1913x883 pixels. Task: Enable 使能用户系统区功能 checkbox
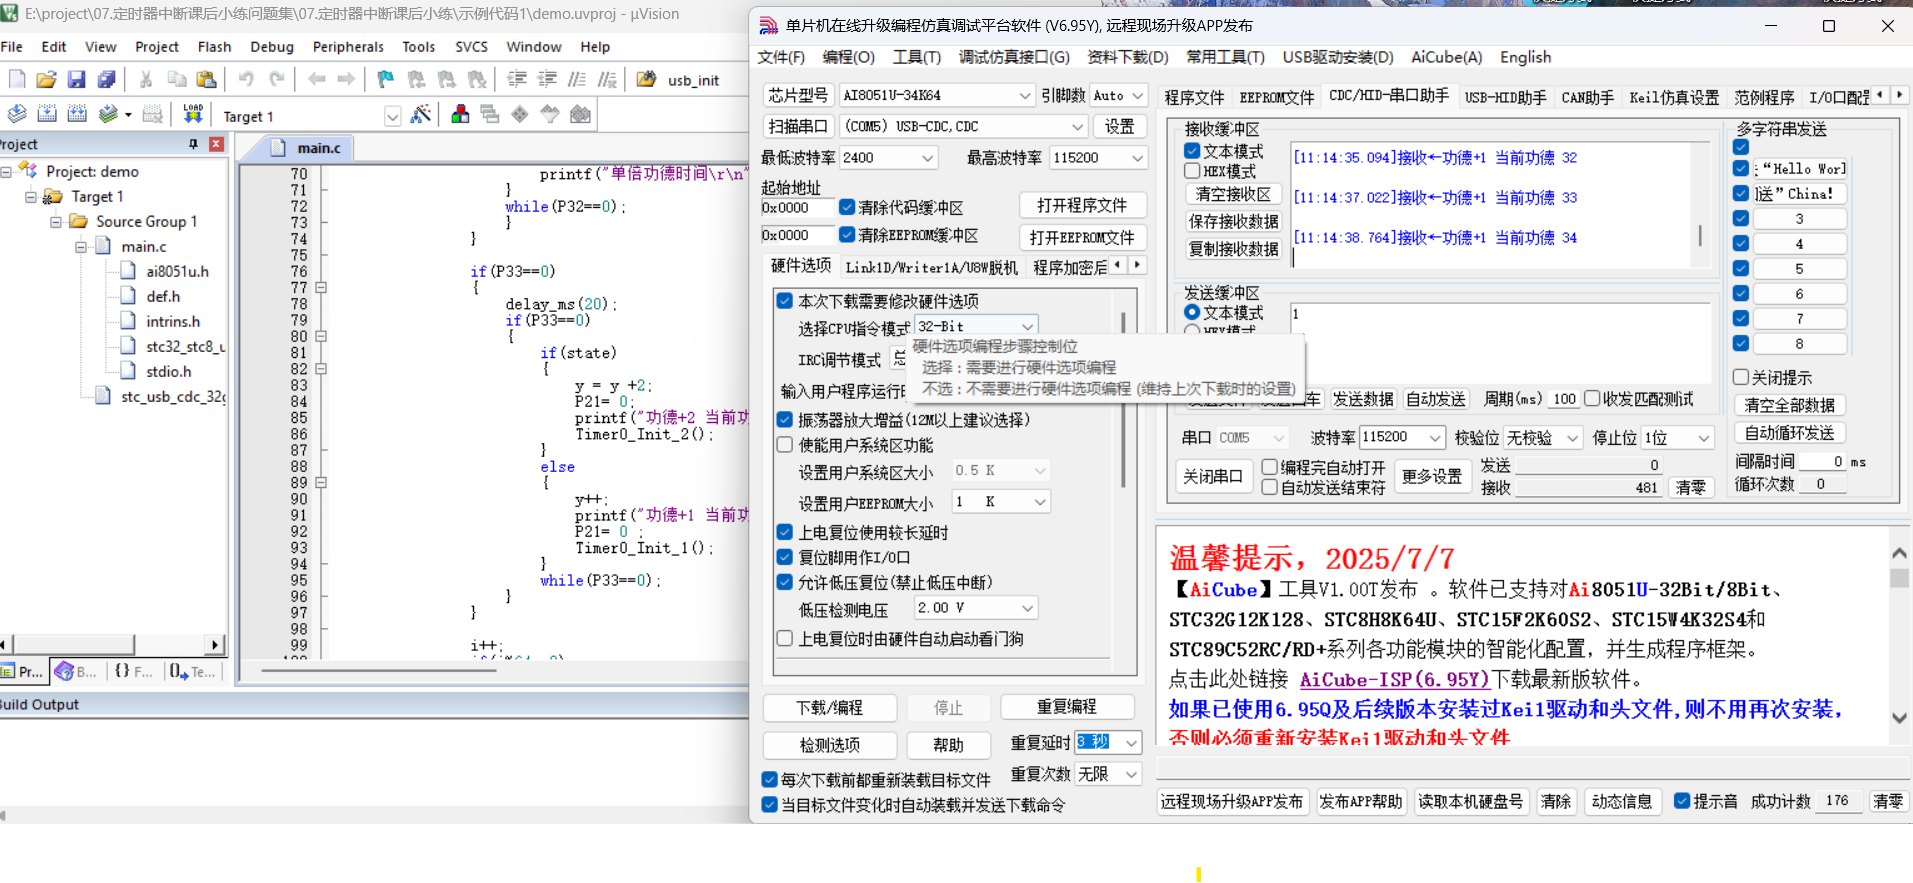[785, 445]
